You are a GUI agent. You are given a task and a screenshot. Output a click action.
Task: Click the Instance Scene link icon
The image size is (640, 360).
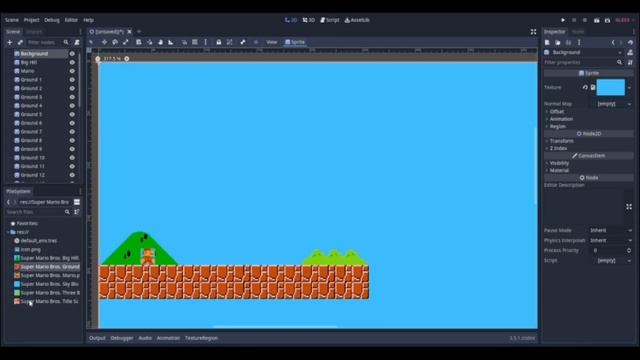click(20, 42)
